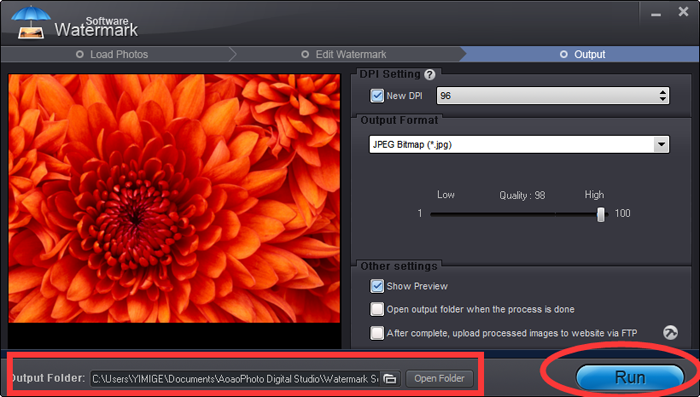Click the Run button
Viewport: 700px width, 397px height.
coord(629,378)
